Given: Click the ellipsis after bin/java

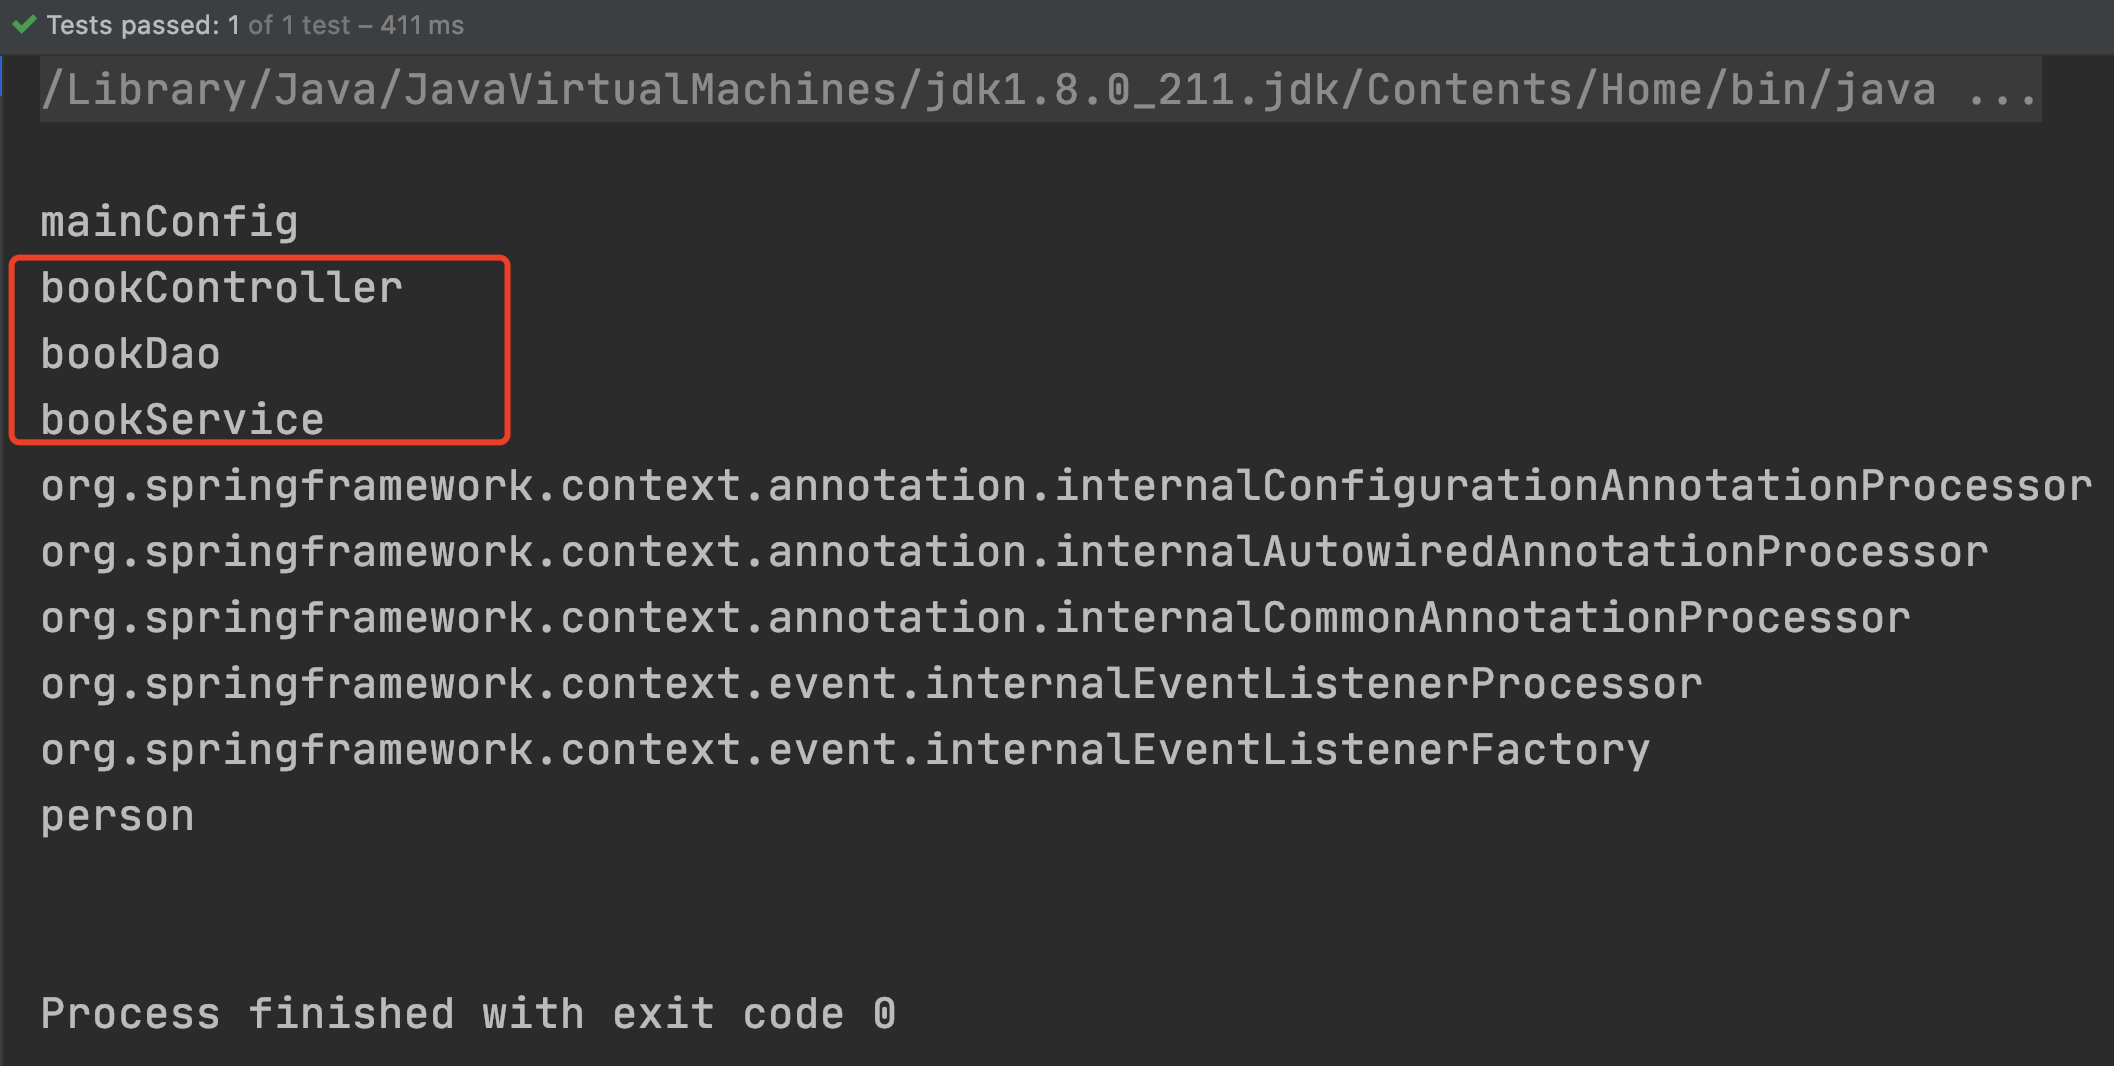Looking at the screenshot, I should (x=2002, y=92).
